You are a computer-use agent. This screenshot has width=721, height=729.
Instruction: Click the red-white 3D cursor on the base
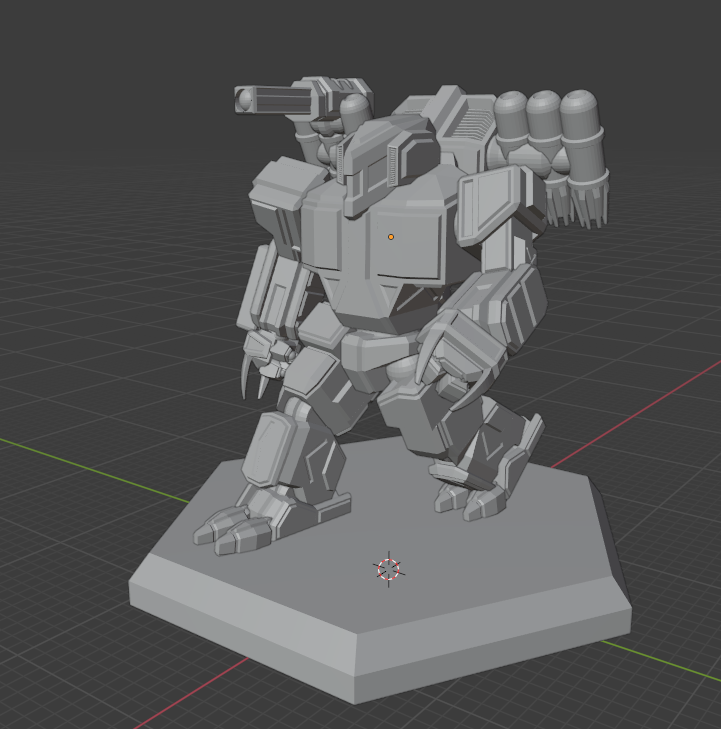pos(389,569)
